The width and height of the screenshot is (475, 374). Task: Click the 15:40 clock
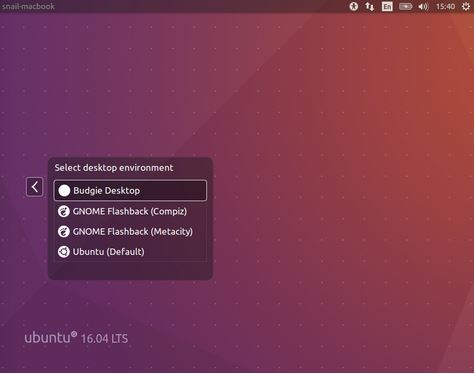pos(445,6)
